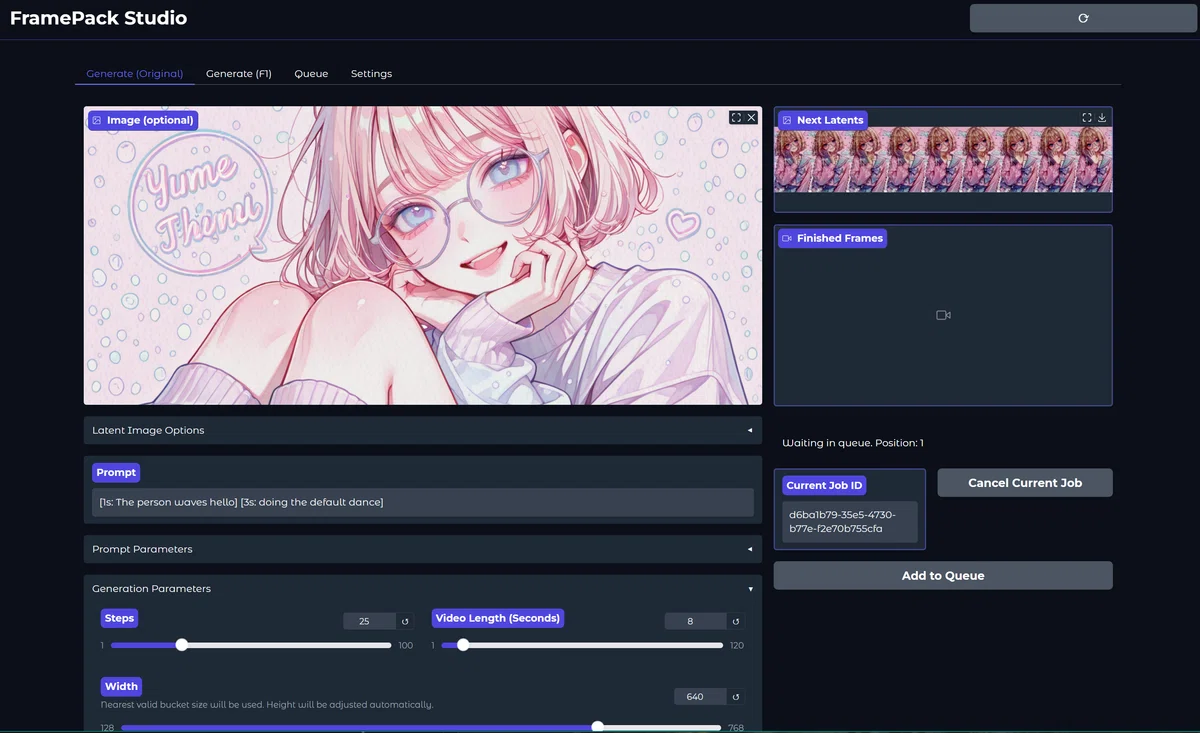Click the Add to Queue button
Viewport: 1200px width, 733px height.
click(943, 576)
